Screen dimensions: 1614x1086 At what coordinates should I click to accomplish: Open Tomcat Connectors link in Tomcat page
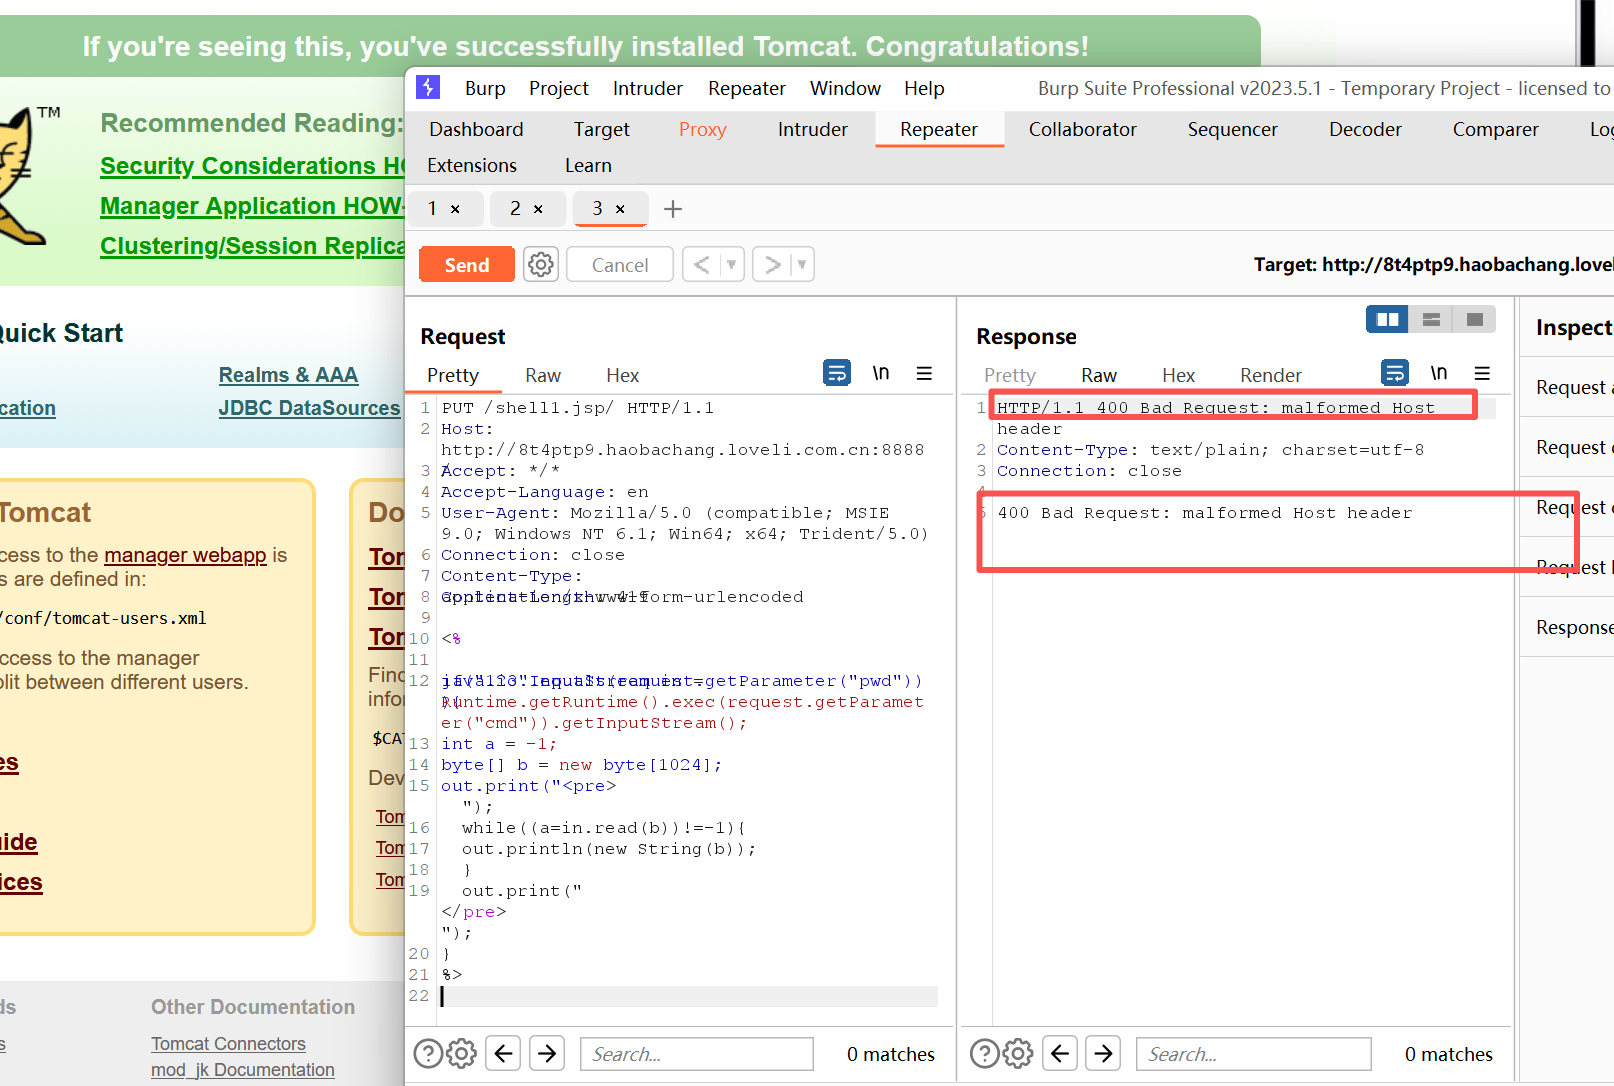pyautogui.click(x=228, y=1044)
